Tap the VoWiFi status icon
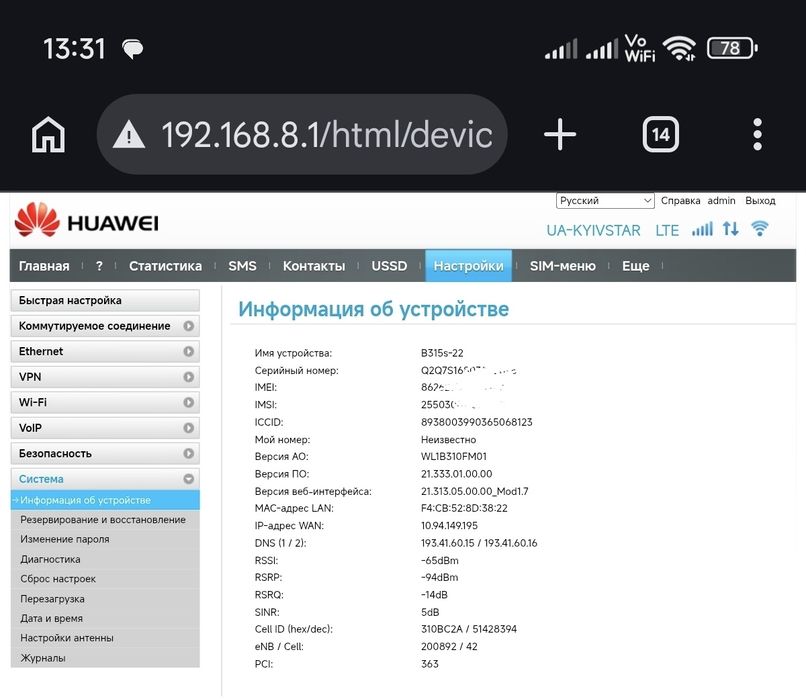806x699 pixels. pos(639,48)
